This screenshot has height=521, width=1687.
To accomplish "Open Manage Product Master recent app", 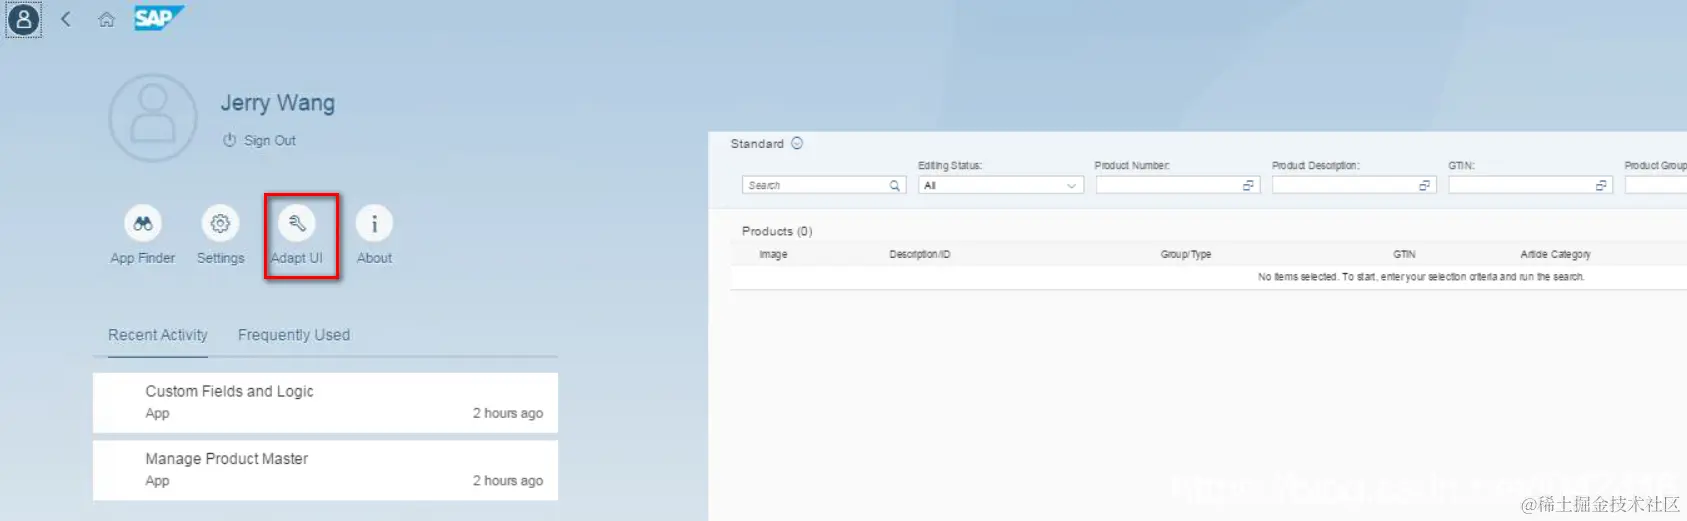I will [325, 470].
